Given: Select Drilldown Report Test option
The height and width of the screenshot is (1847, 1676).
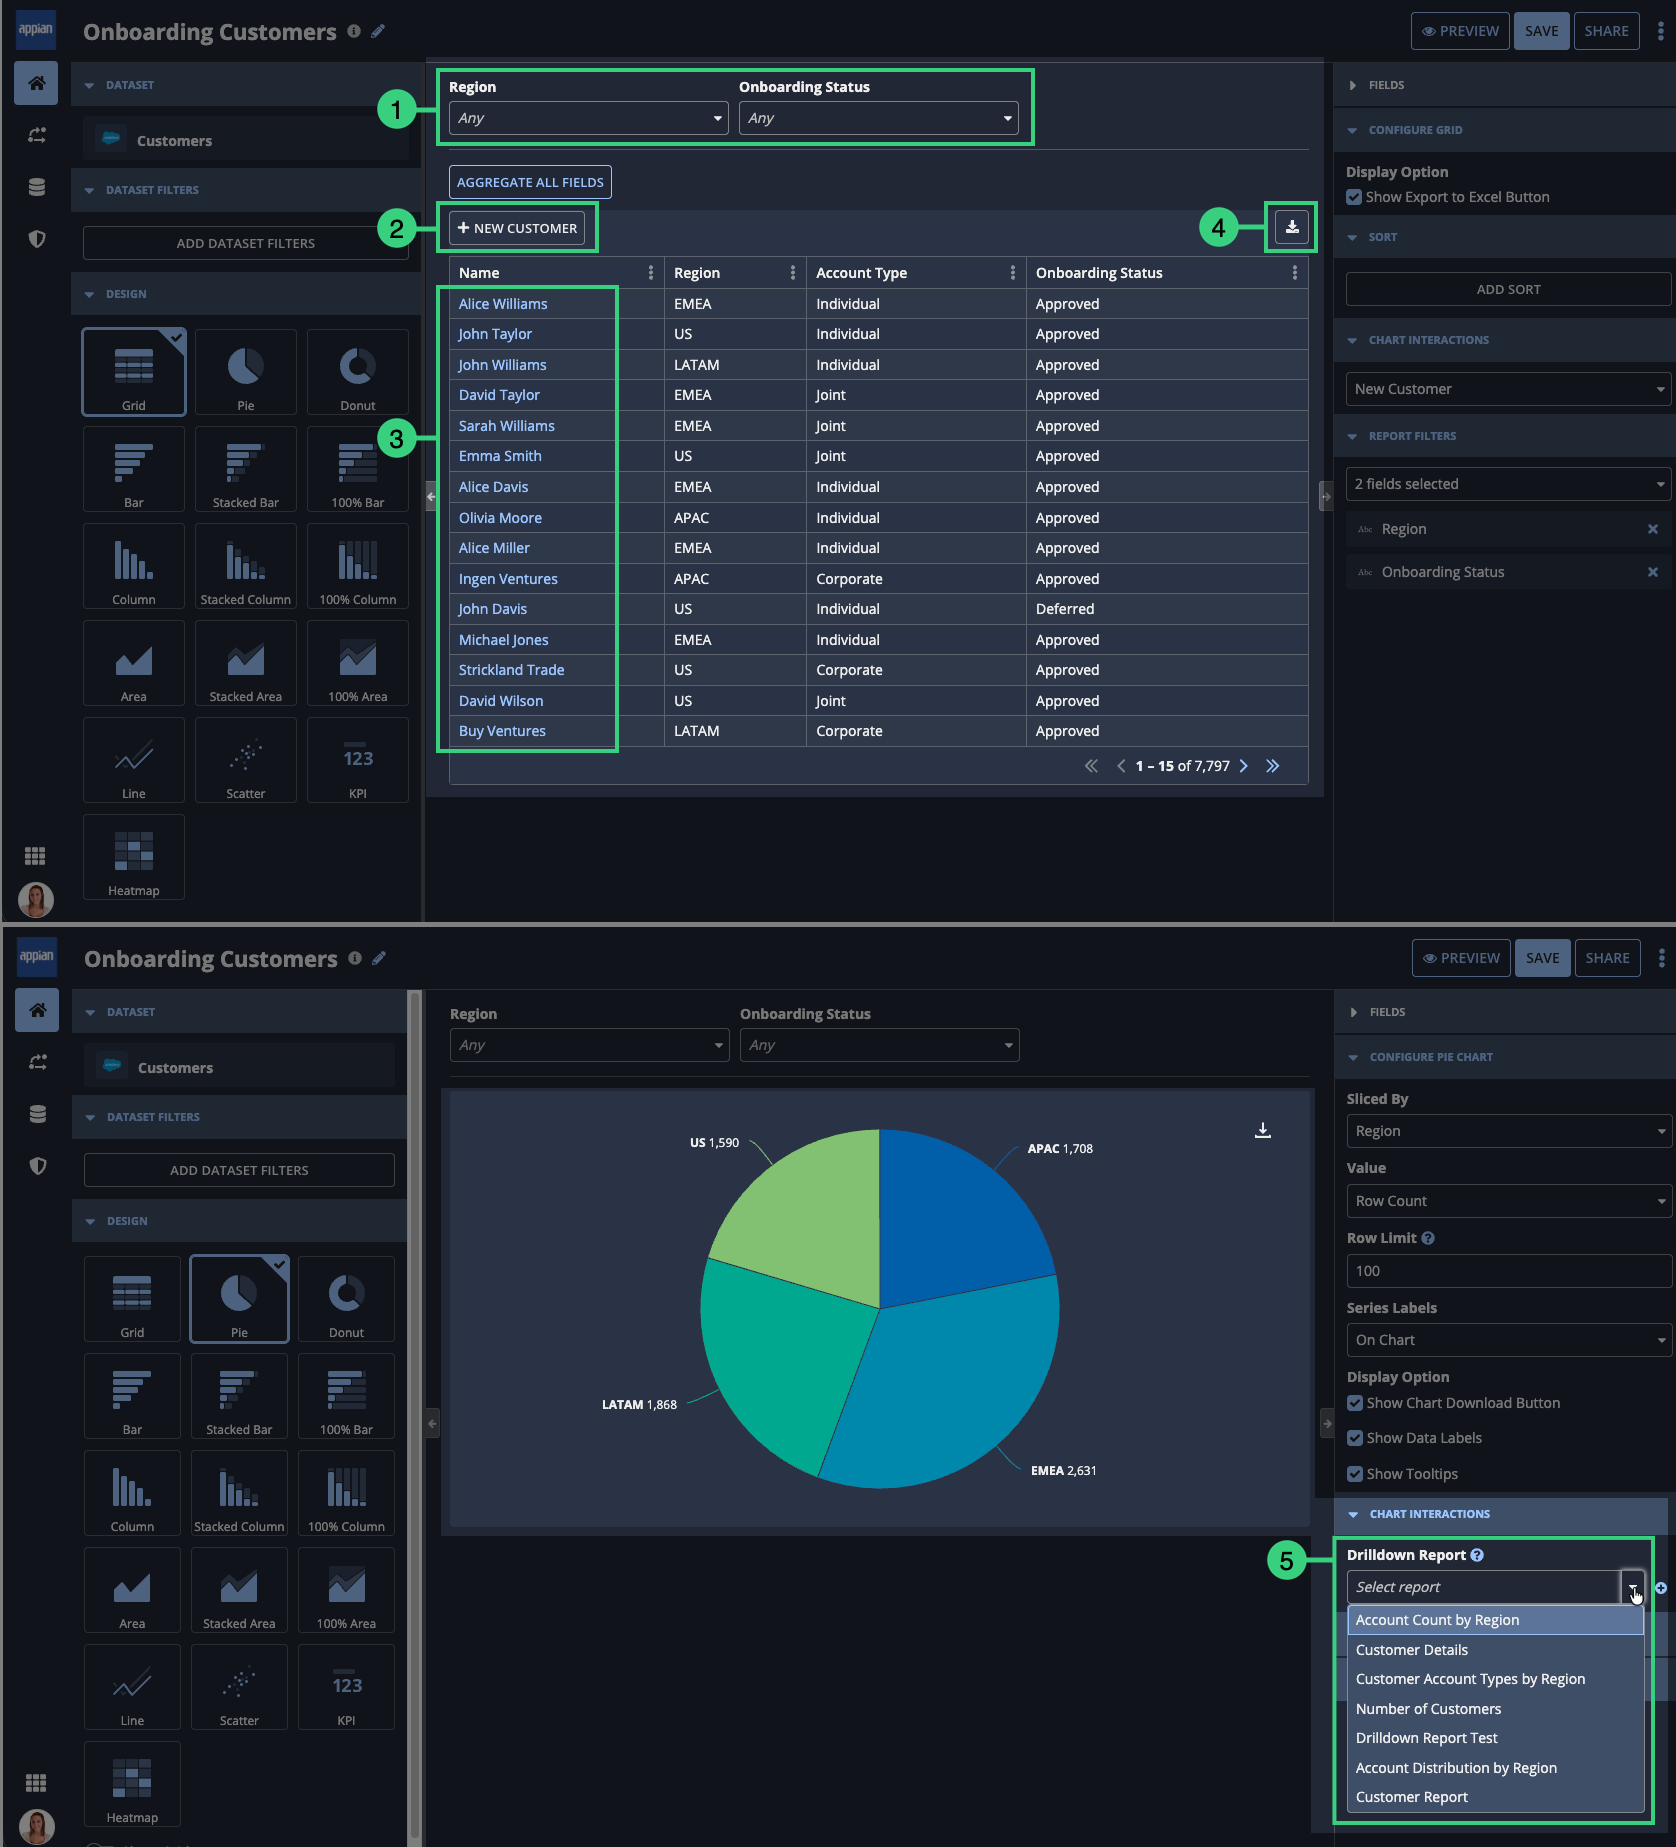Looking at the screenshot, I should (x=1496, y=1738).
